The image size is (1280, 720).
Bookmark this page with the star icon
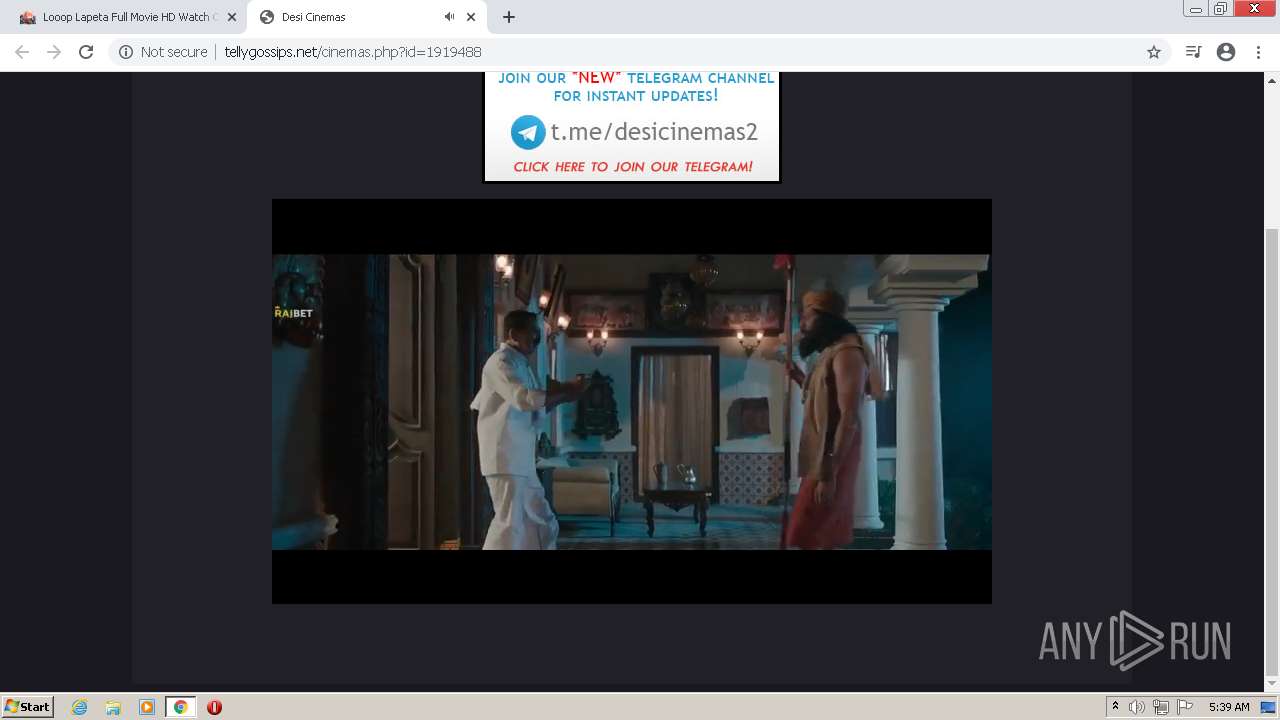1153,52
